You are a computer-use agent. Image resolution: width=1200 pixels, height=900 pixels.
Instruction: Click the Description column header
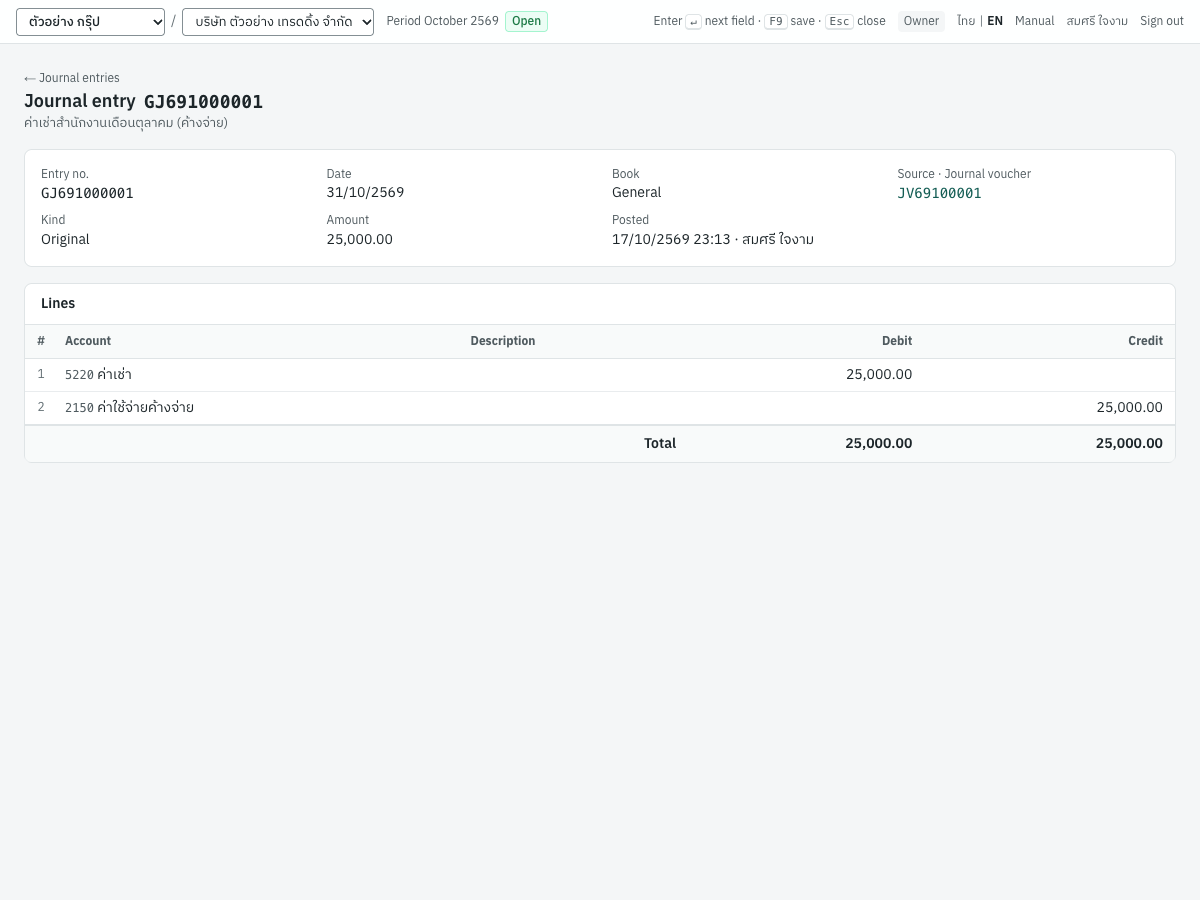click(x=503, y=341)
